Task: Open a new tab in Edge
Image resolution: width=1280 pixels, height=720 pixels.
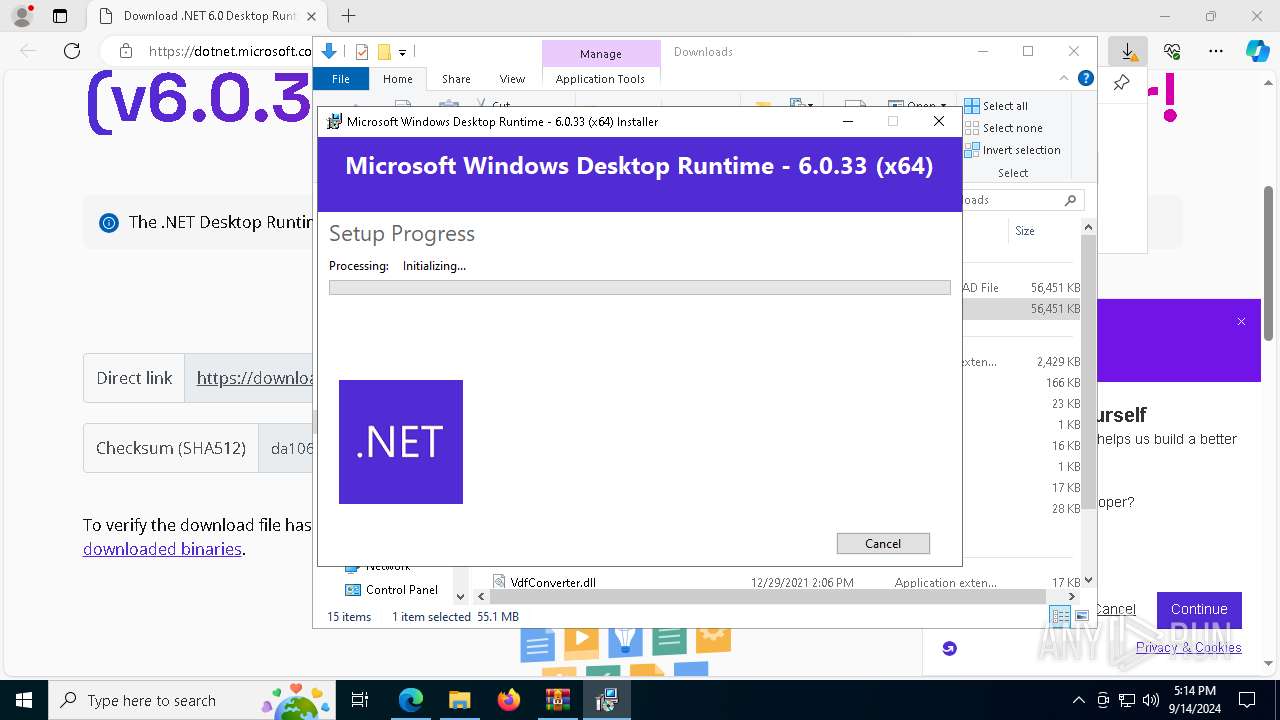Action: [x=348, y=16]
